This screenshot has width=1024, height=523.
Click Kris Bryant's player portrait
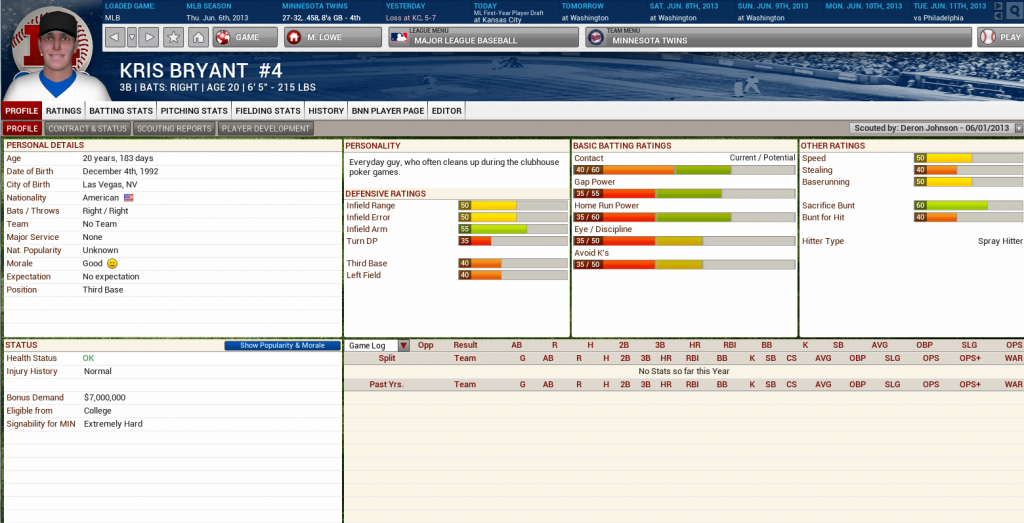pyautogui.click(x=49, y=50)
